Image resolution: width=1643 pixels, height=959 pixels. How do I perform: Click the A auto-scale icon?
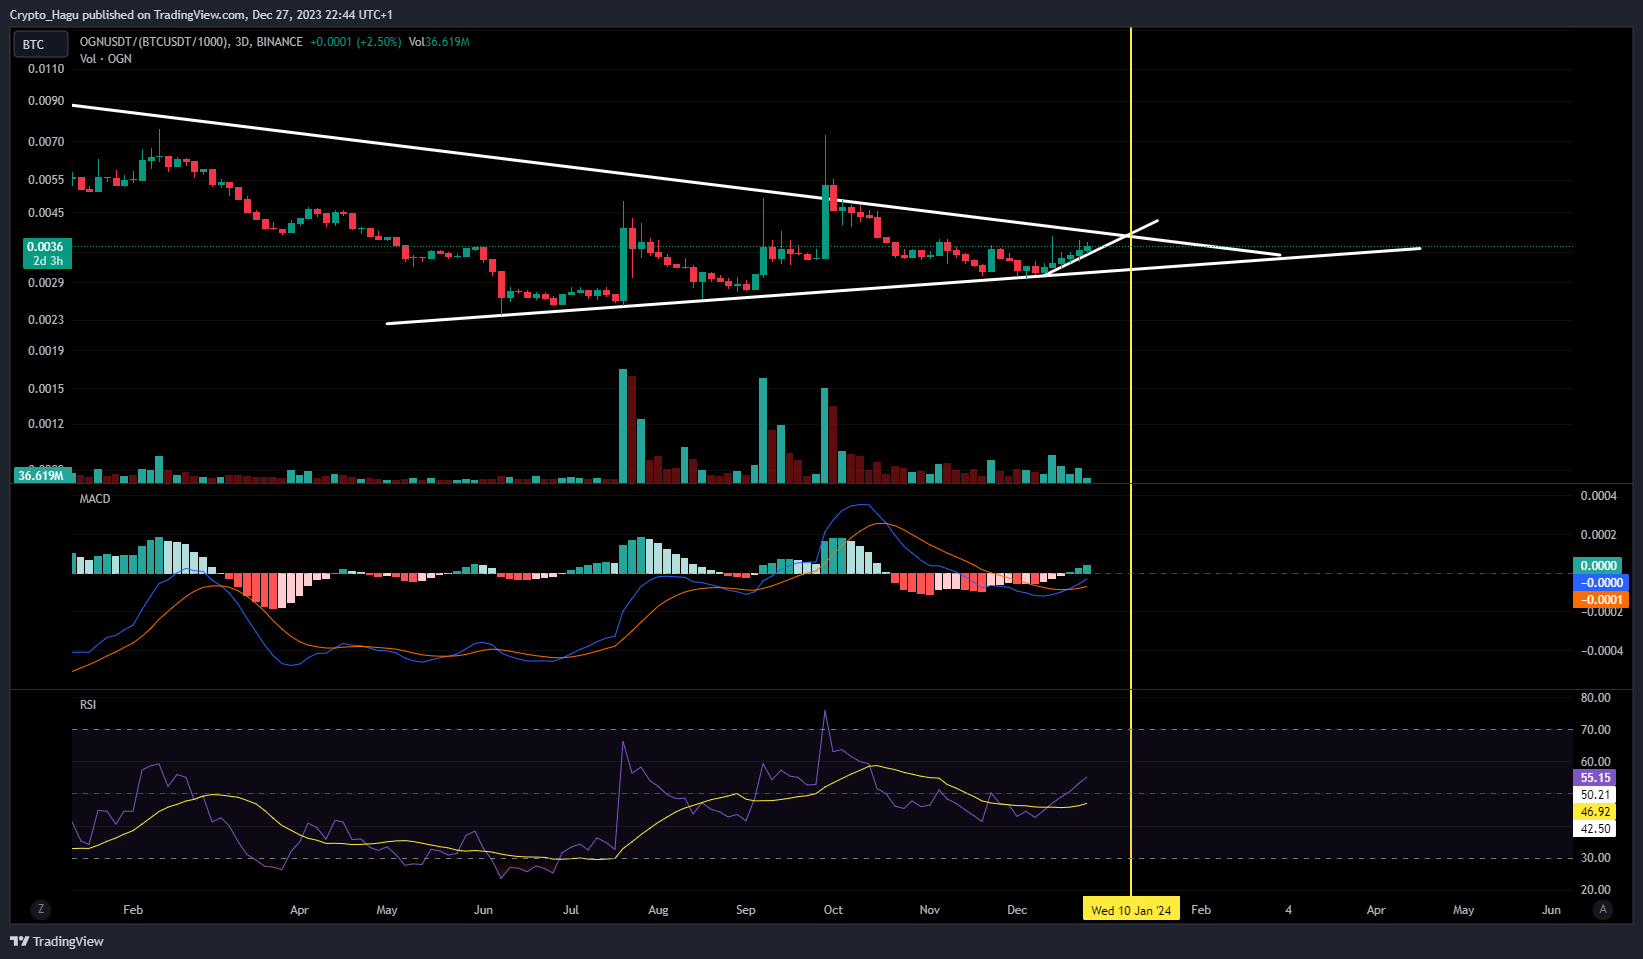[x=1603, y=909]
